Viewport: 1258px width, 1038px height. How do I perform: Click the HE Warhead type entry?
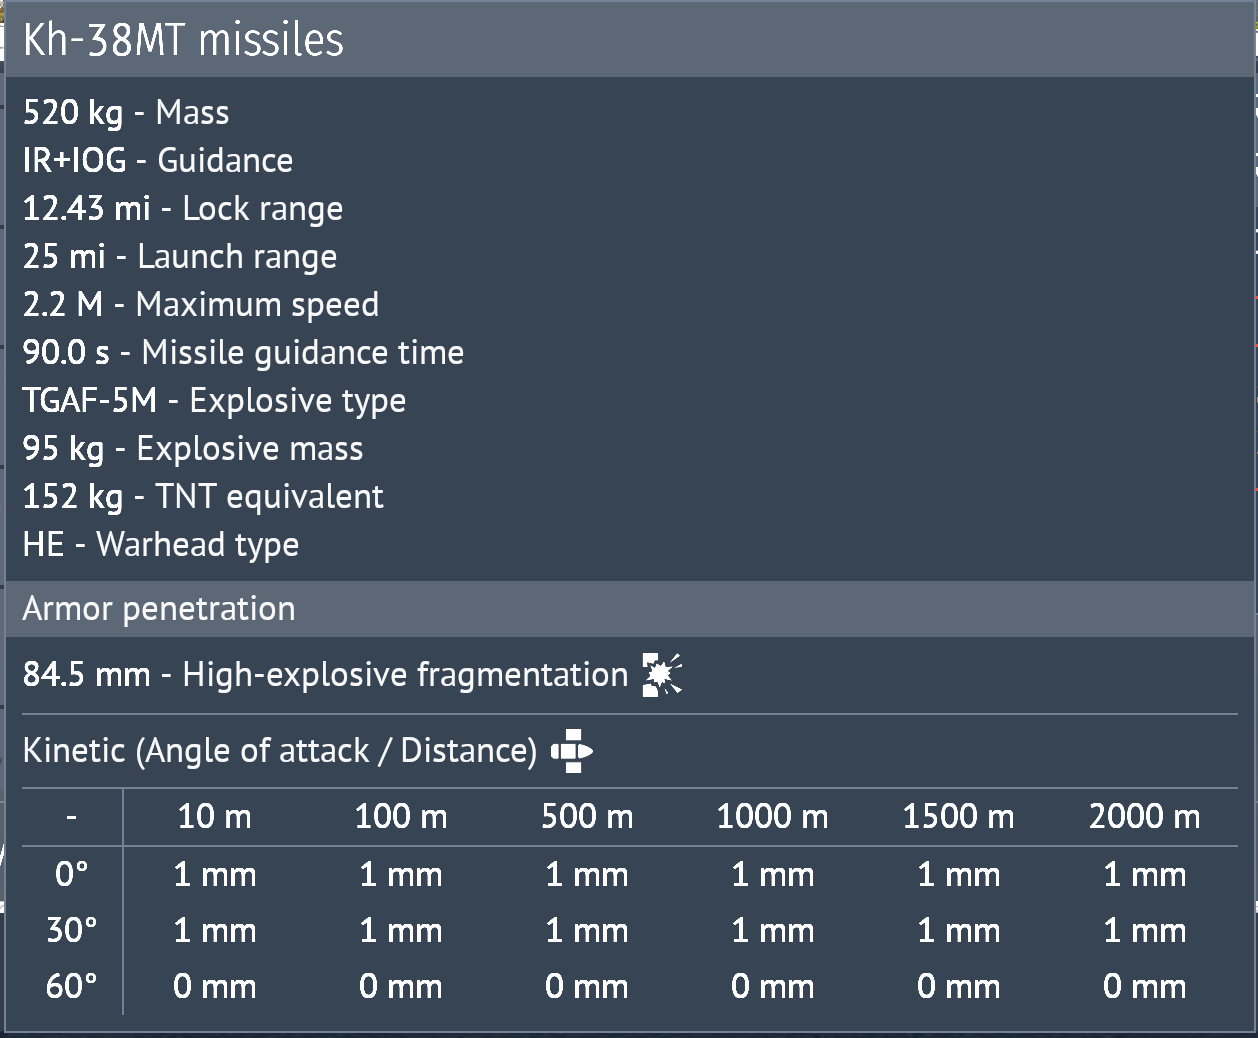160,544
